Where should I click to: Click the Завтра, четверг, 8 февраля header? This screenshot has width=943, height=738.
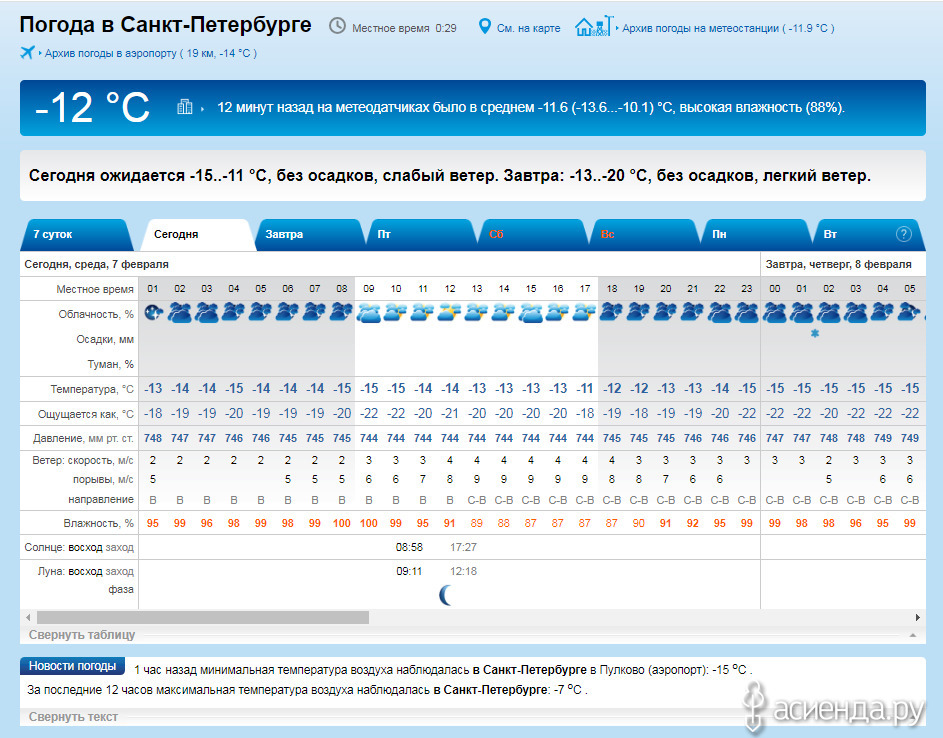[838, 264]
